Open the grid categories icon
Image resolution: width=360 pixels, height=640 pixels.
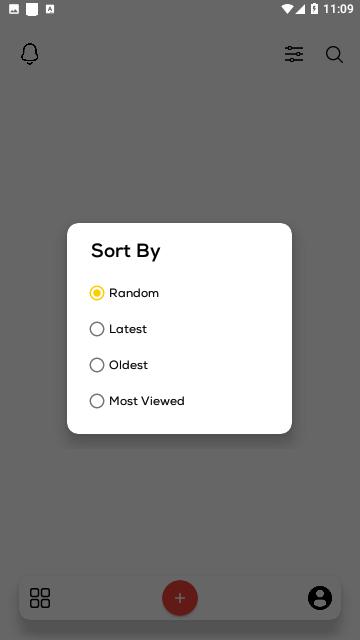(x=40, y=598)
